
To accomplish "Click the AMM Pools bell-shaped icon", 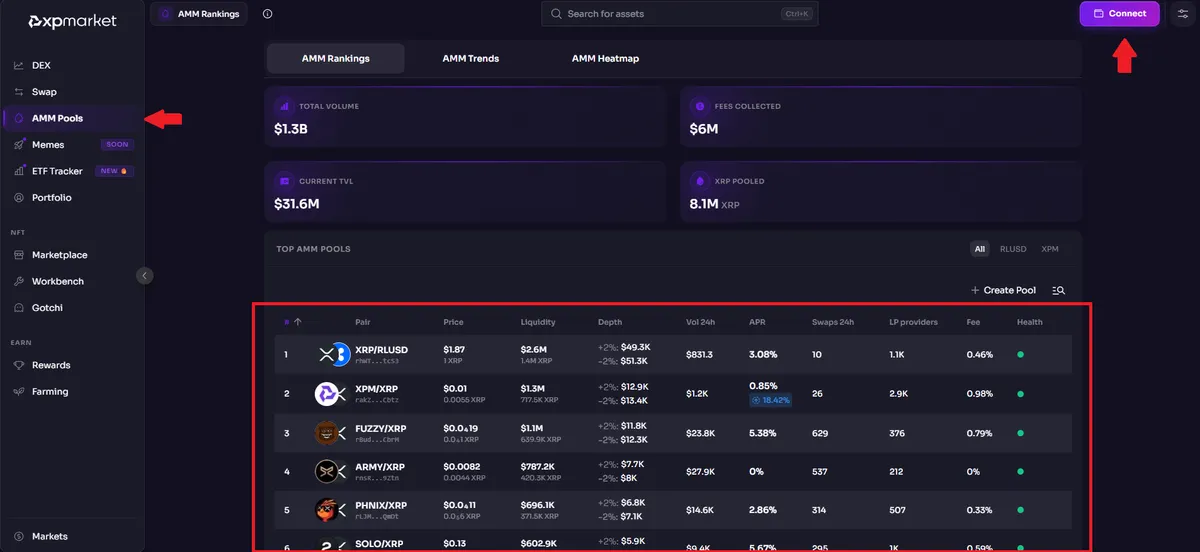I will click(x=18, y=118).
